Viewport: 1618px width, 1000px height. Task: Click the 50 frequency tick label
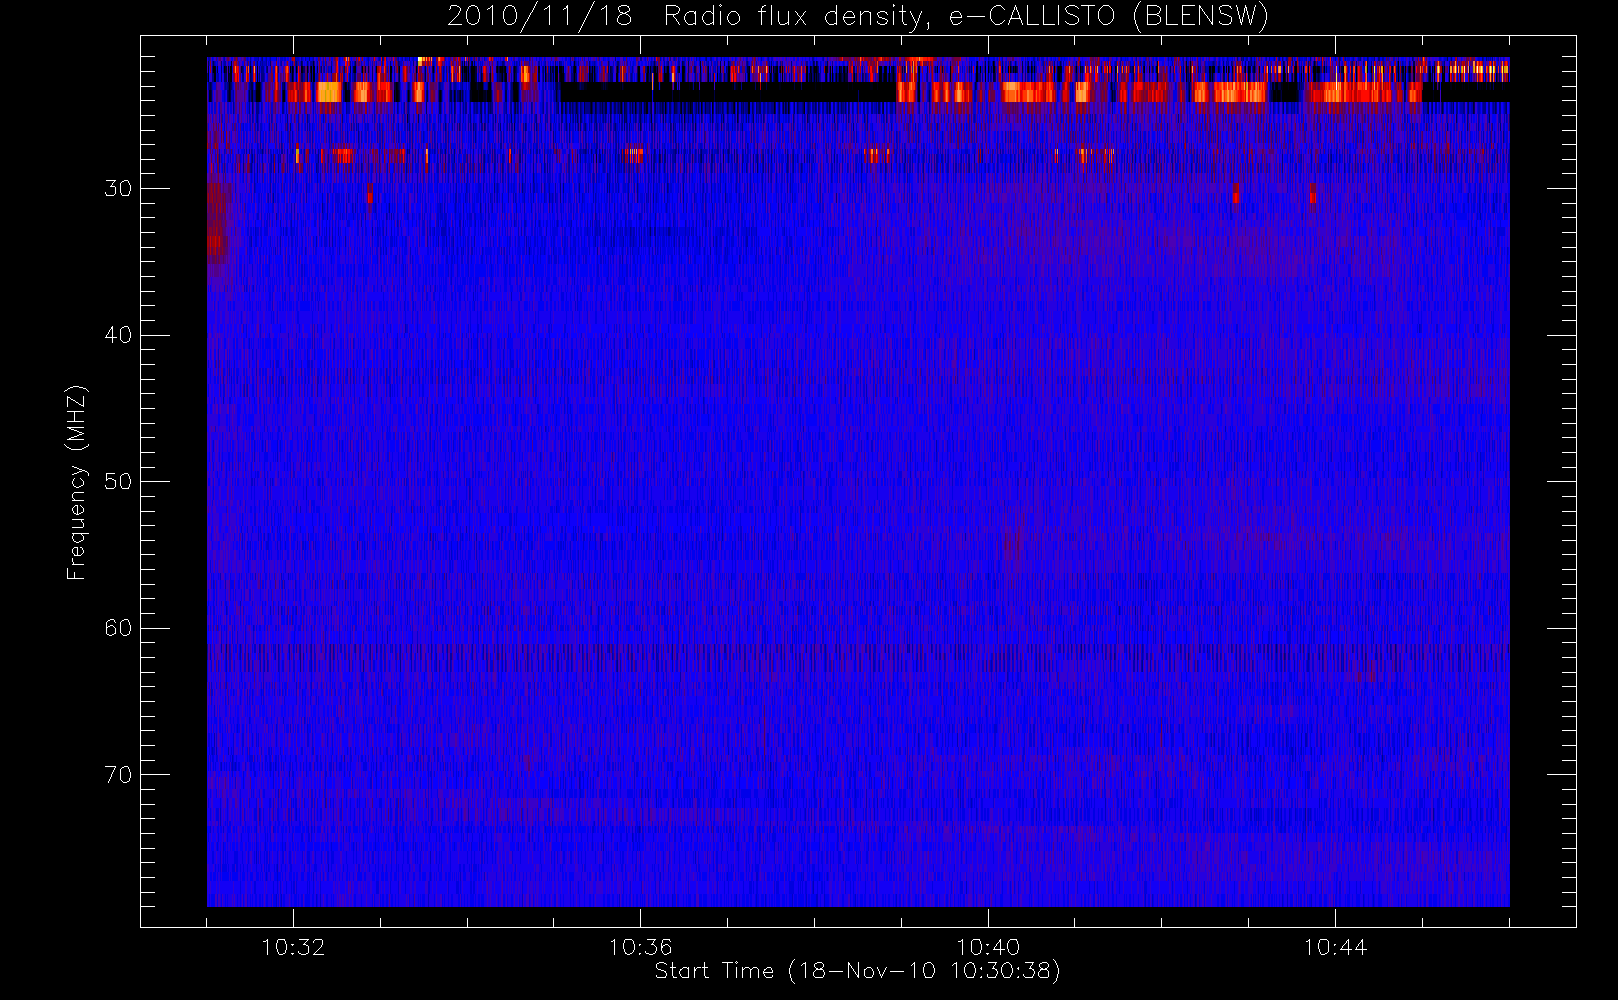(x=118, y=482)
